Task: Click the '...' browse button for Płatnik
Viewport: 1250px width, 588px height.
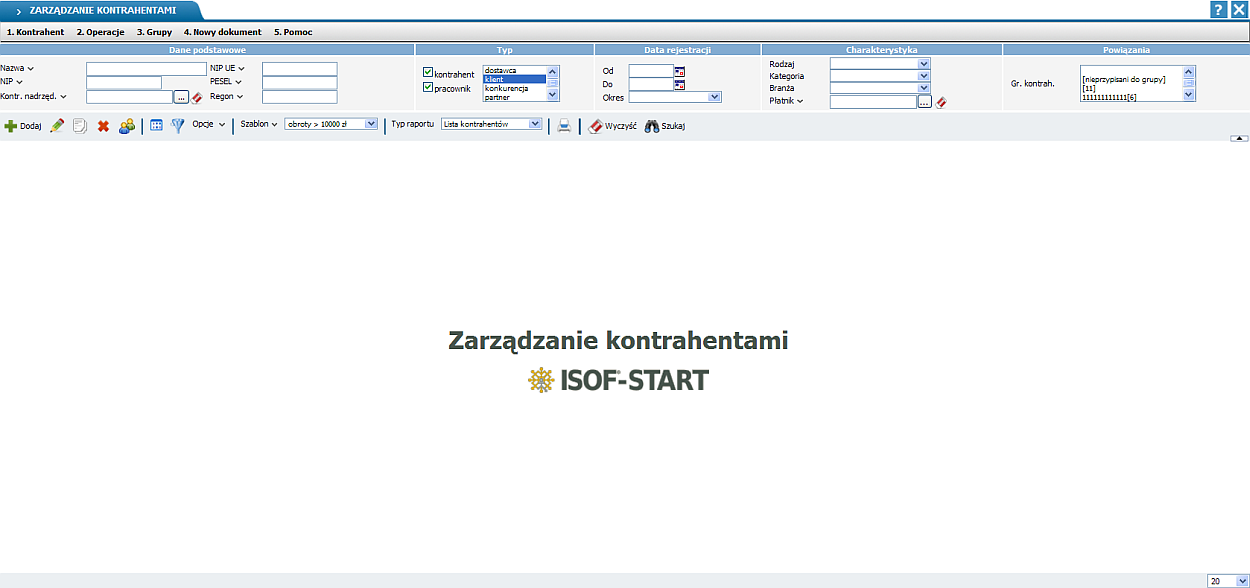Action: [x=924, y=101]
